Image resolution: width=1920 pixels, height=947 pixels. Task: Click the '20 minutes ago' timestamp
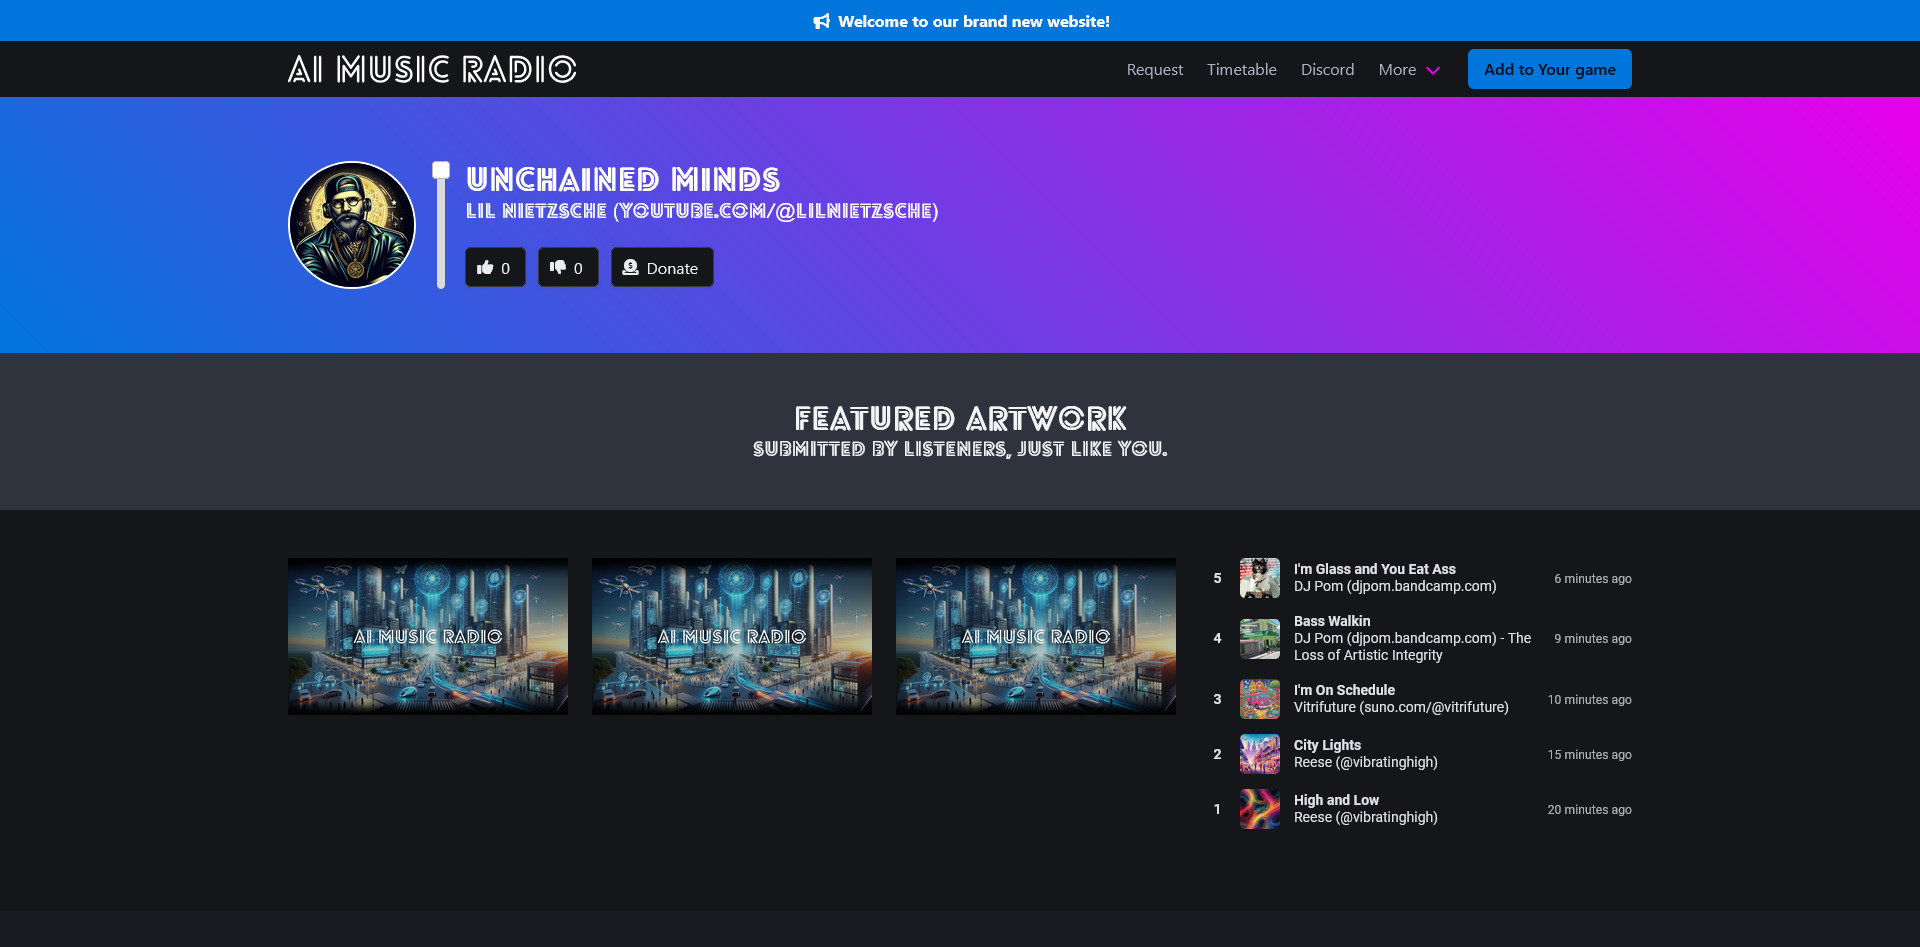1589,810
